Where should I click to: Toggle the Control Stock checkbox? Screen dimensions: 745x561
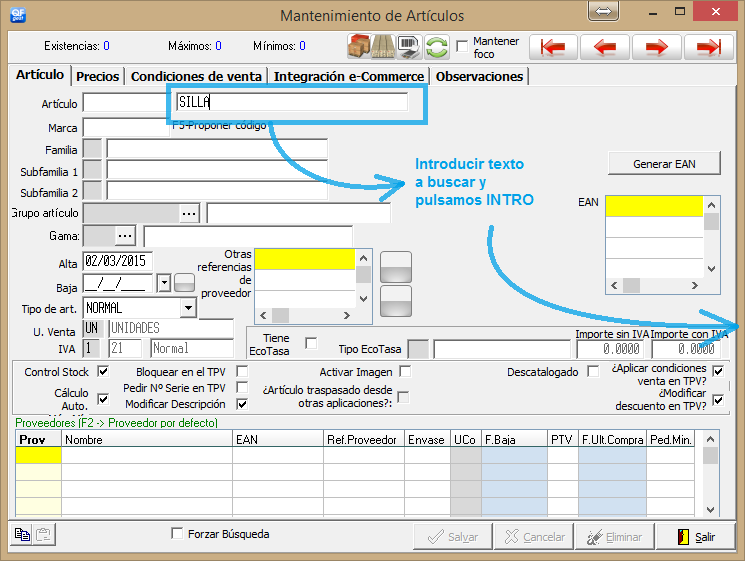[103, 371]
